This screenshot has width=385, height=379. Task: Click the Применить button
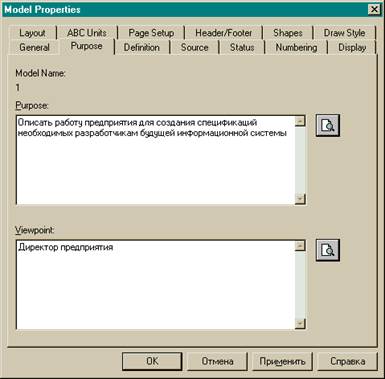click(x=282, y=361)
